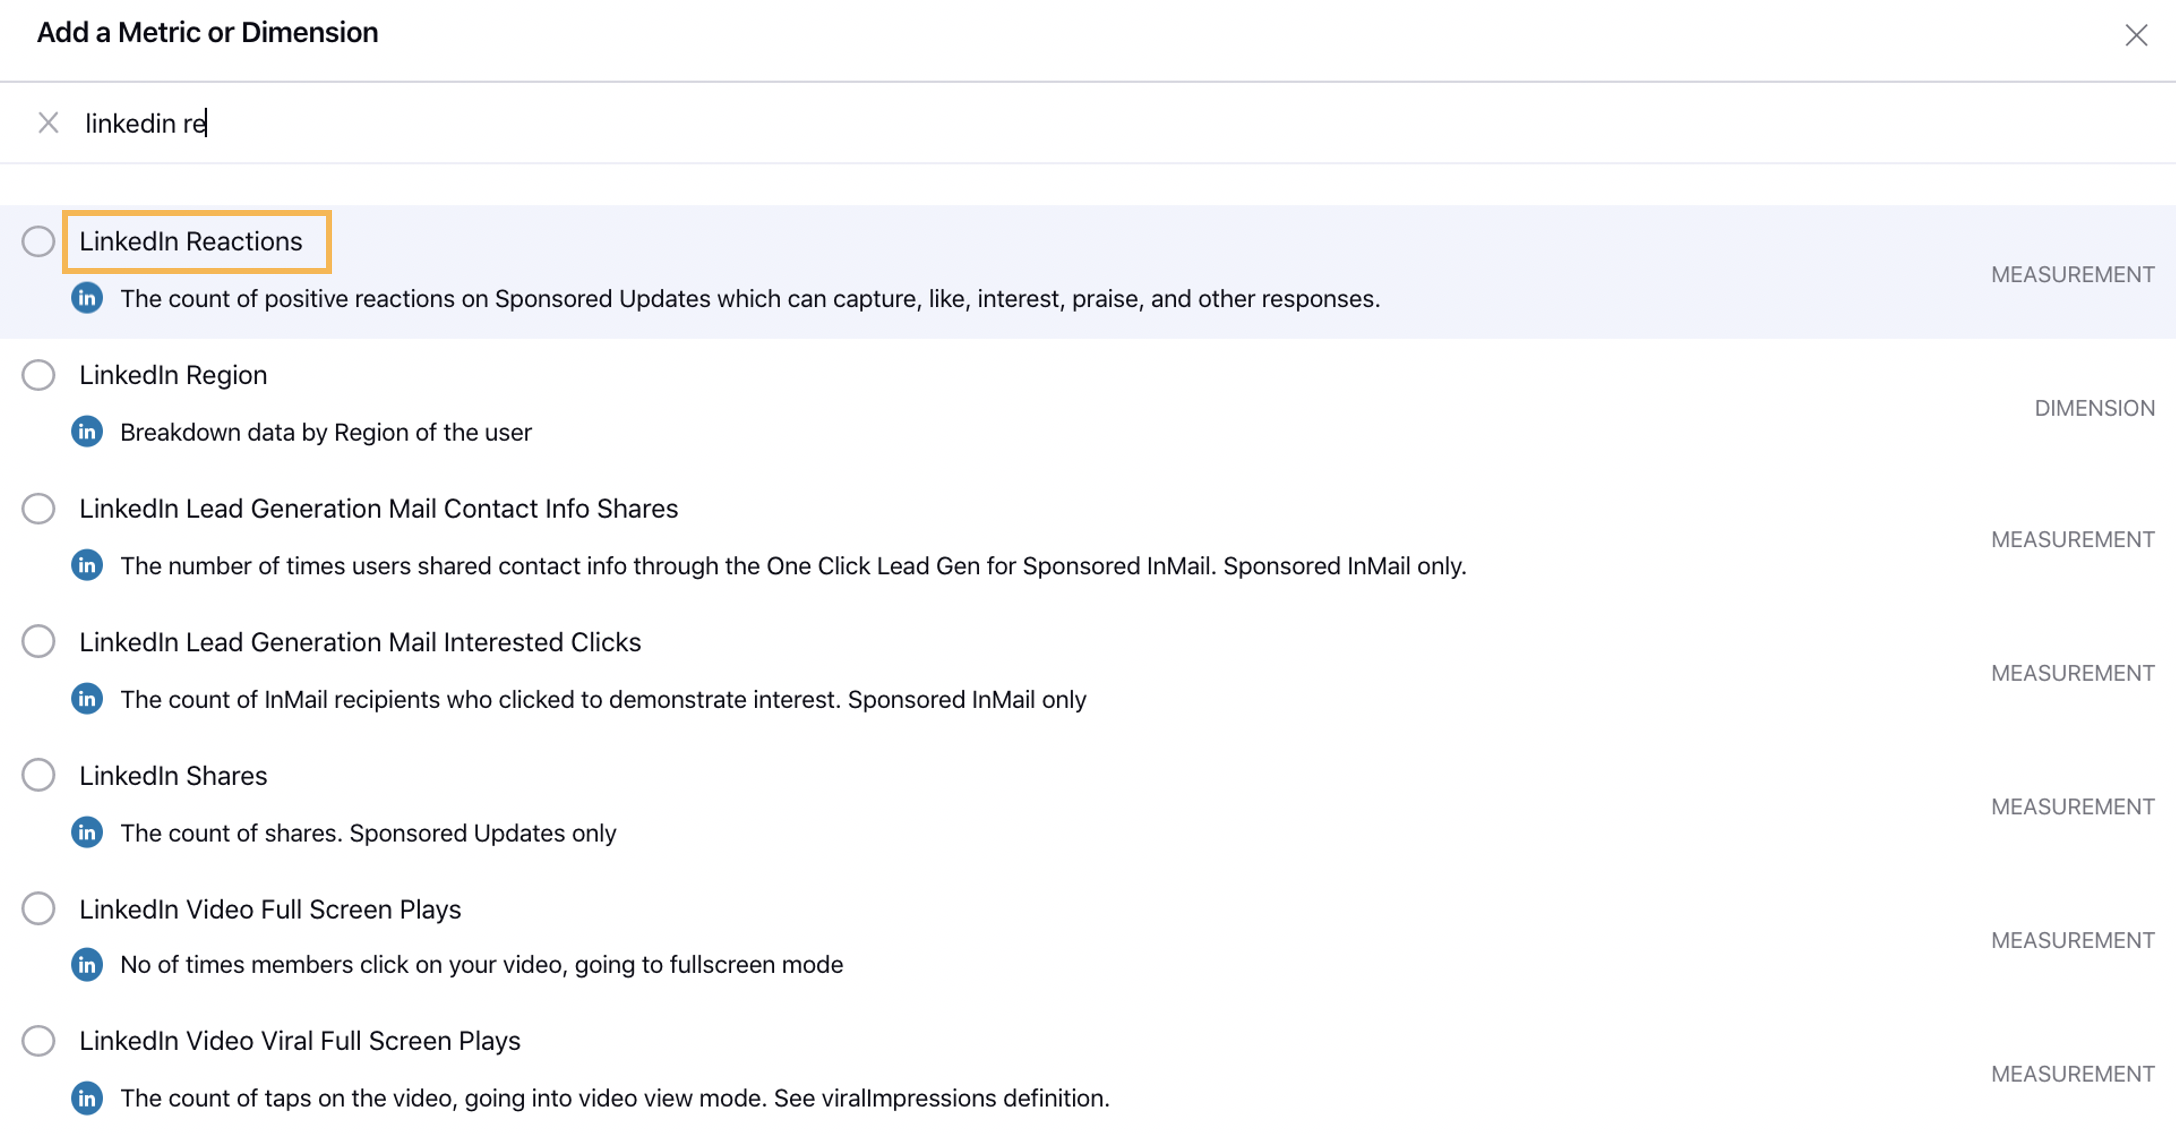Click LinkedIn icon beside 'The count of taps on the video'

pos(87,1098)
